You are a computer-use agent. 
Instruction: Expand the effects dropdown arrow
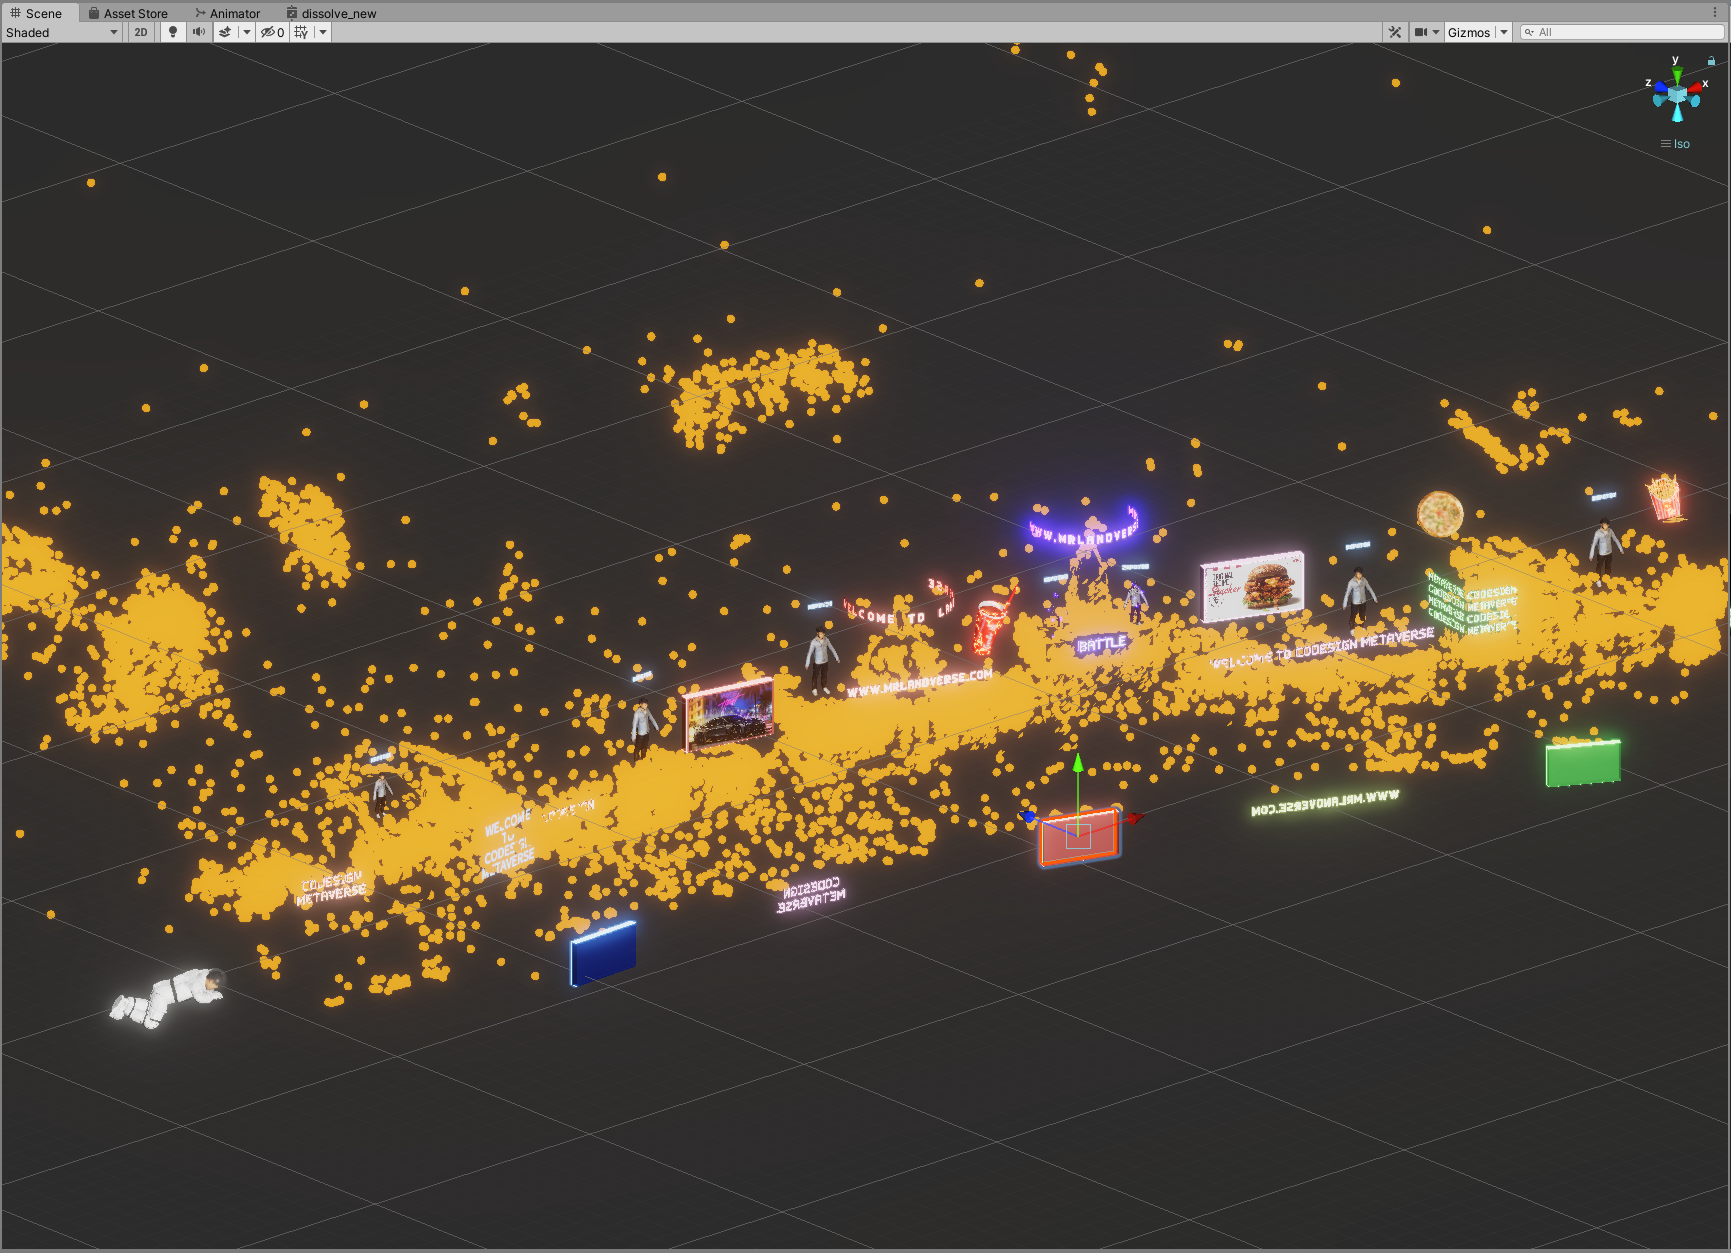click(247, 32)
